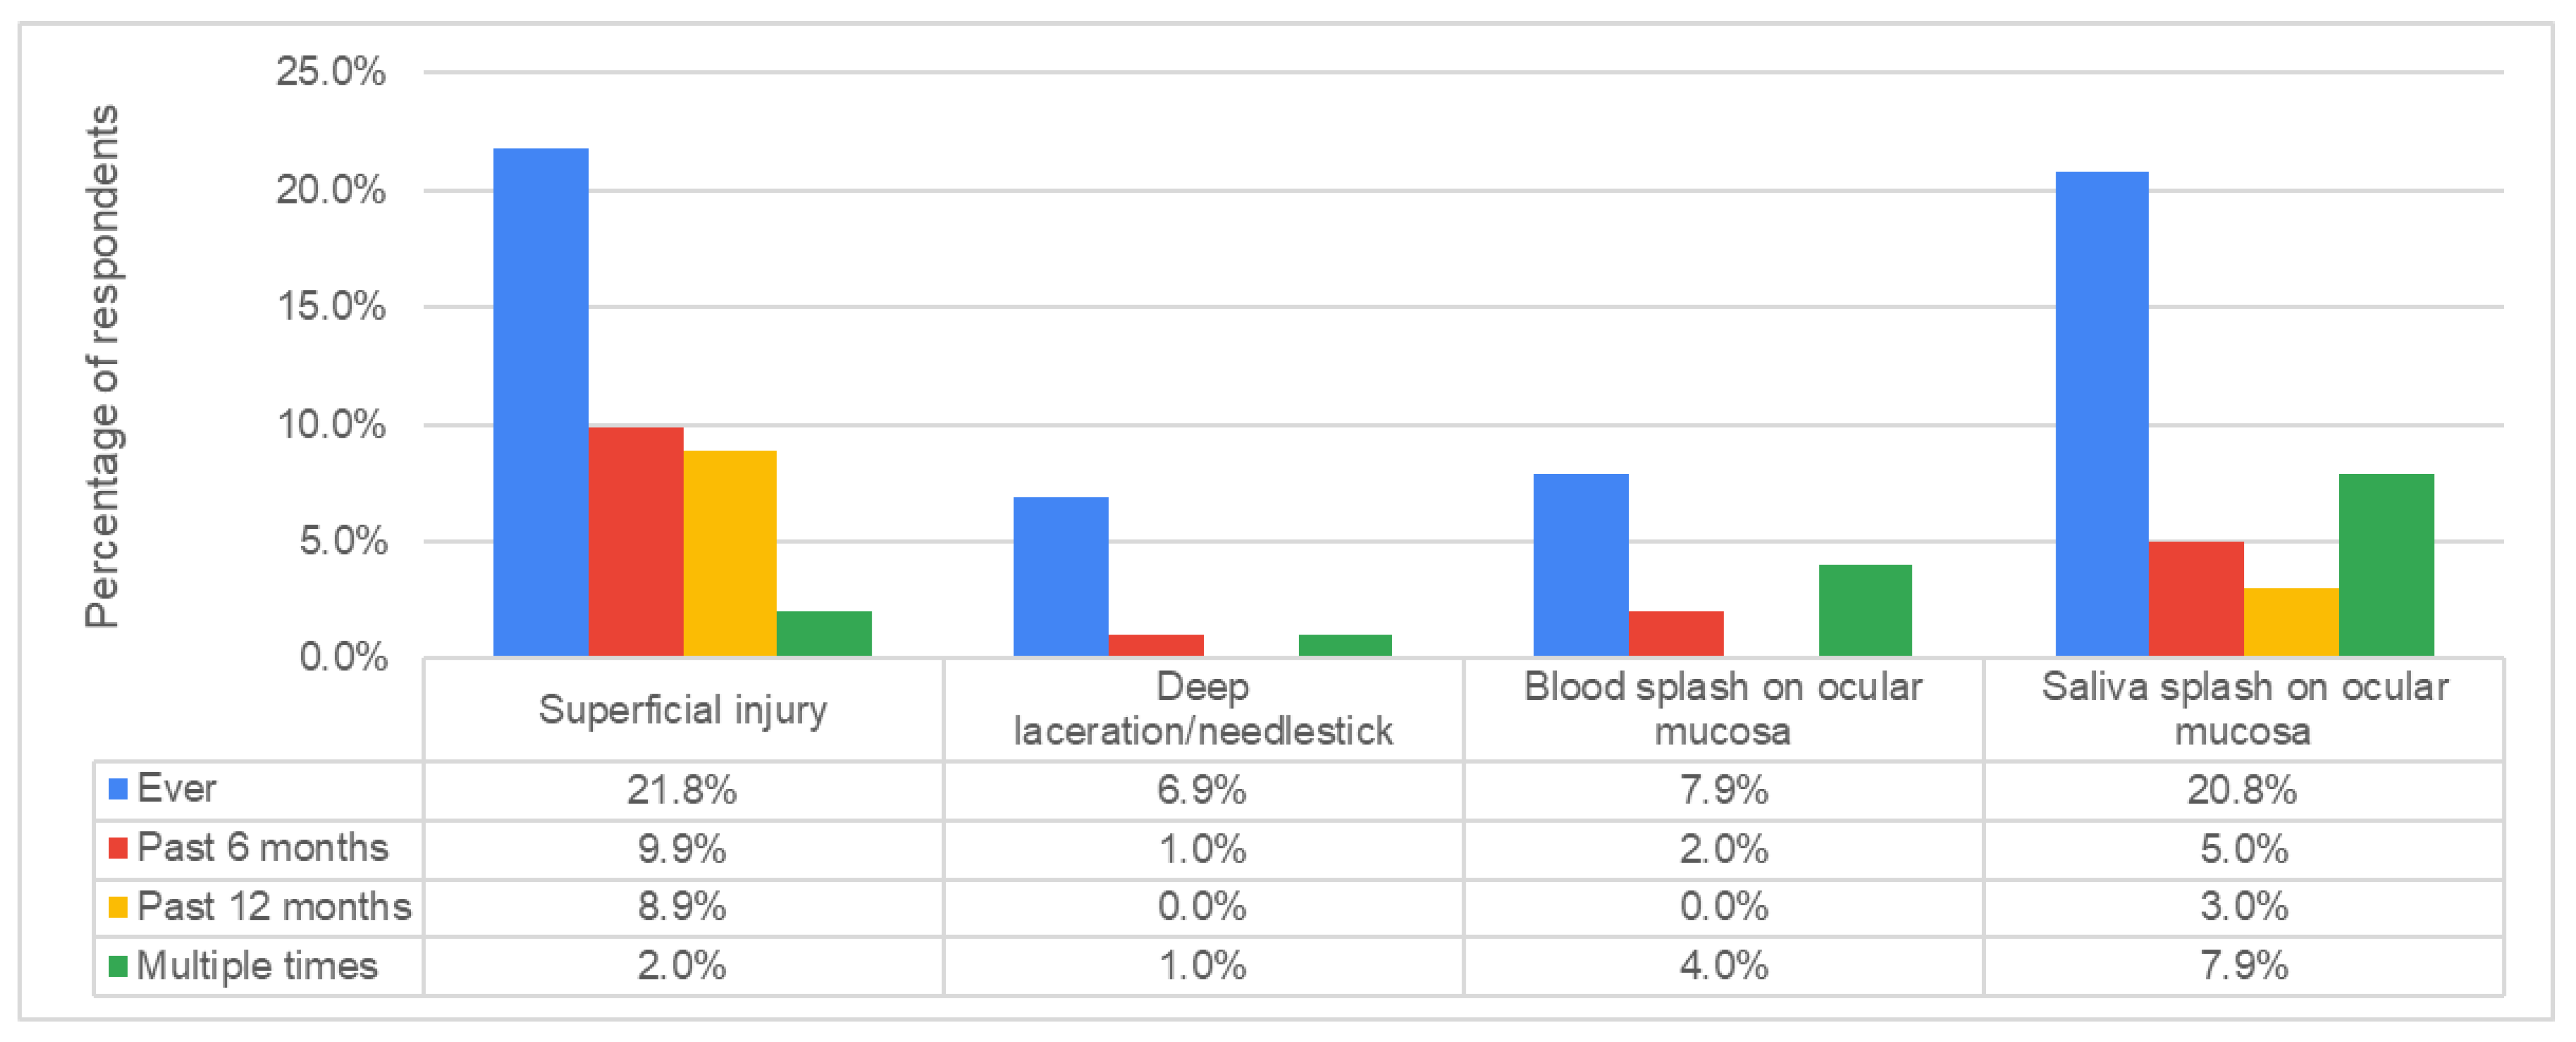The image size is (2576, 1042).
Task: Select the red Superficial injury bar
Action: (636, 541)
